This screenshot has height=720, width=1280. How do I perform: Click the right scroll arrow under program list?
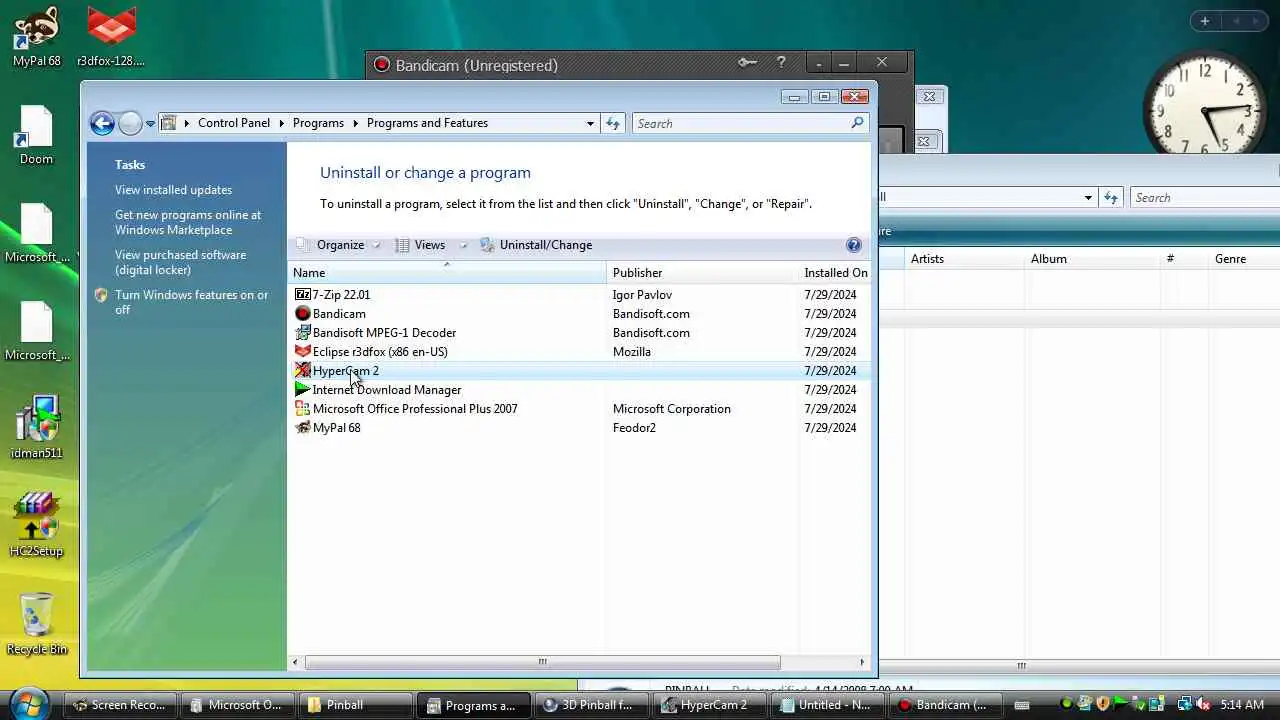862,662
